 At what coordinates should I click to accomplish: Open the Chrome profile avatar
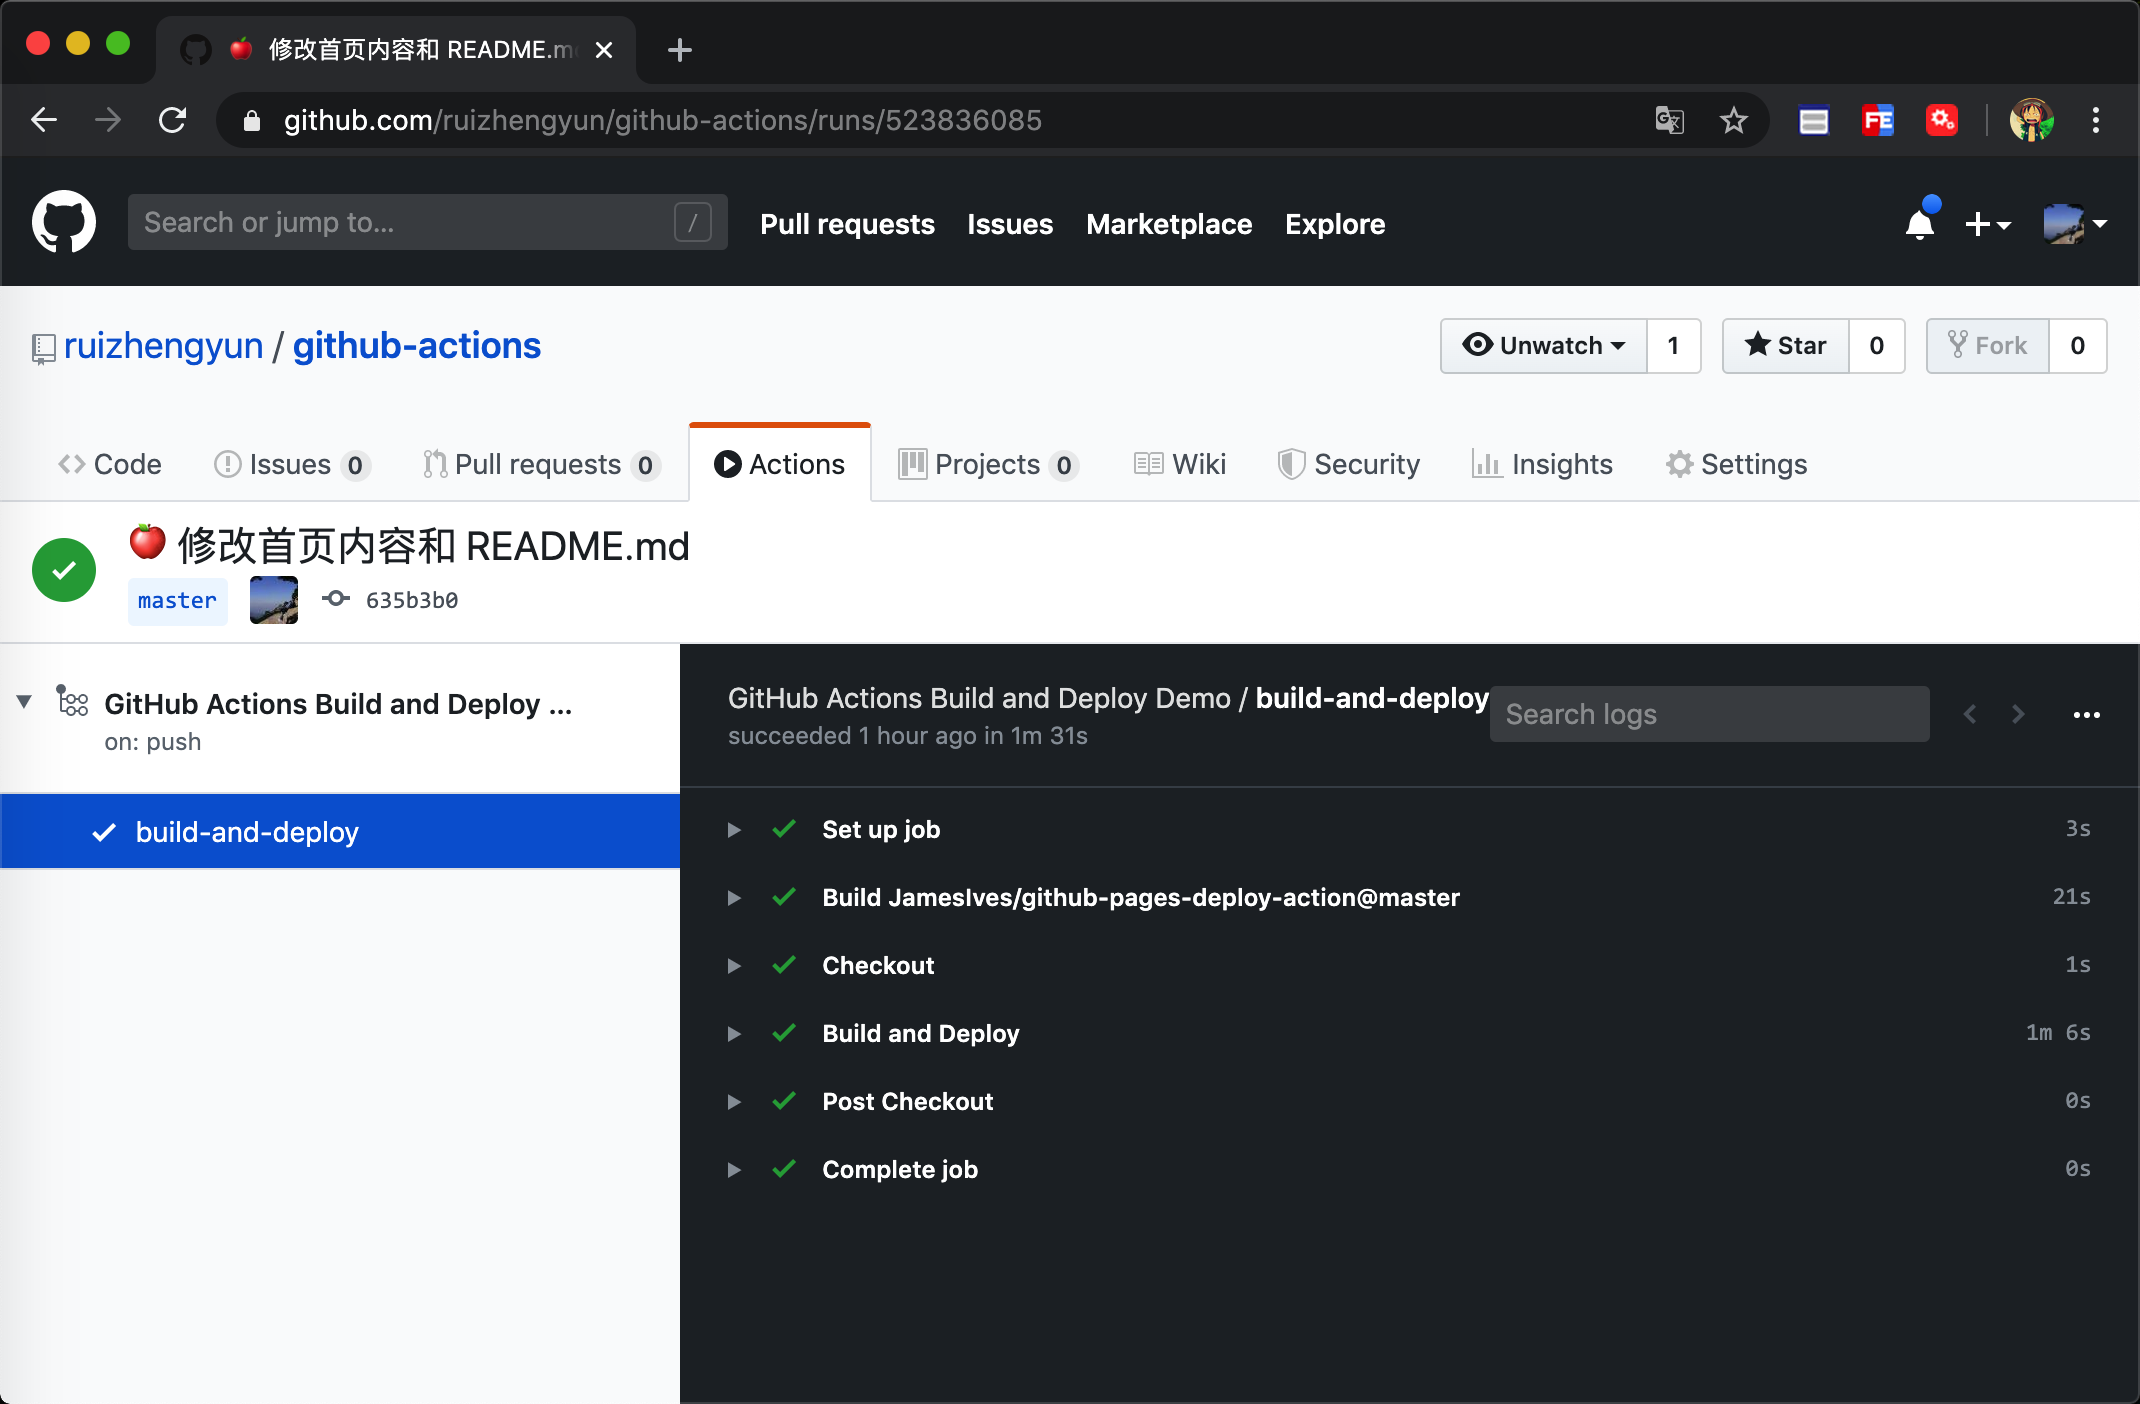pyautogui.click(x=2032, y=120)
